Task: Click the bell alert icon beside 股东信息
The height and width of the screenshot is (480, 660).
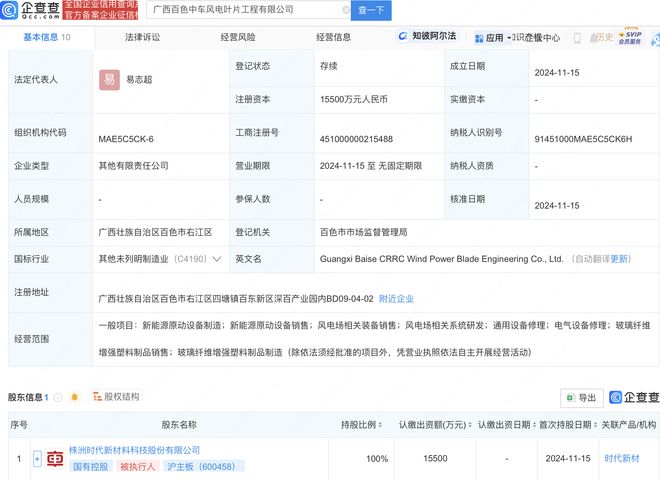Action: click(x=75, y=397)
